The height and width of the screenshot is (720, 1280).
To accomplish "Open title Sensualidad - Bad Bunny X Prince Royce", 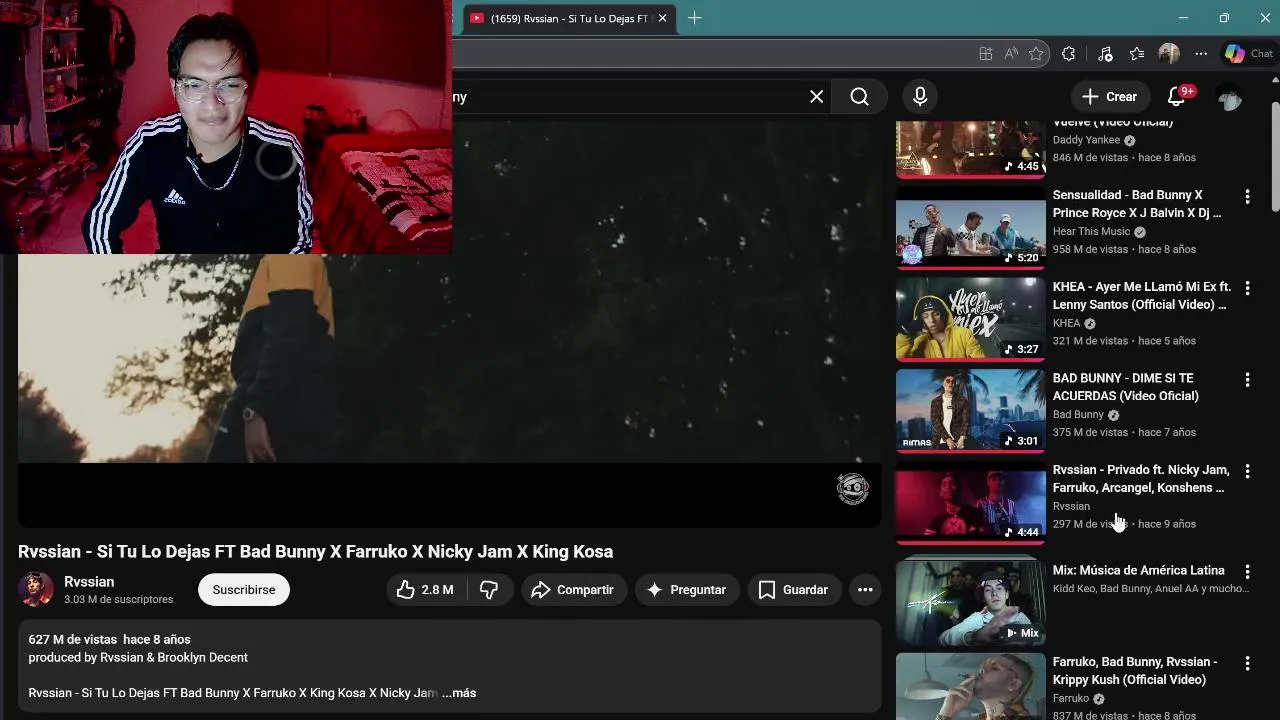I will pyautogui.click(x=1137, y=204).
